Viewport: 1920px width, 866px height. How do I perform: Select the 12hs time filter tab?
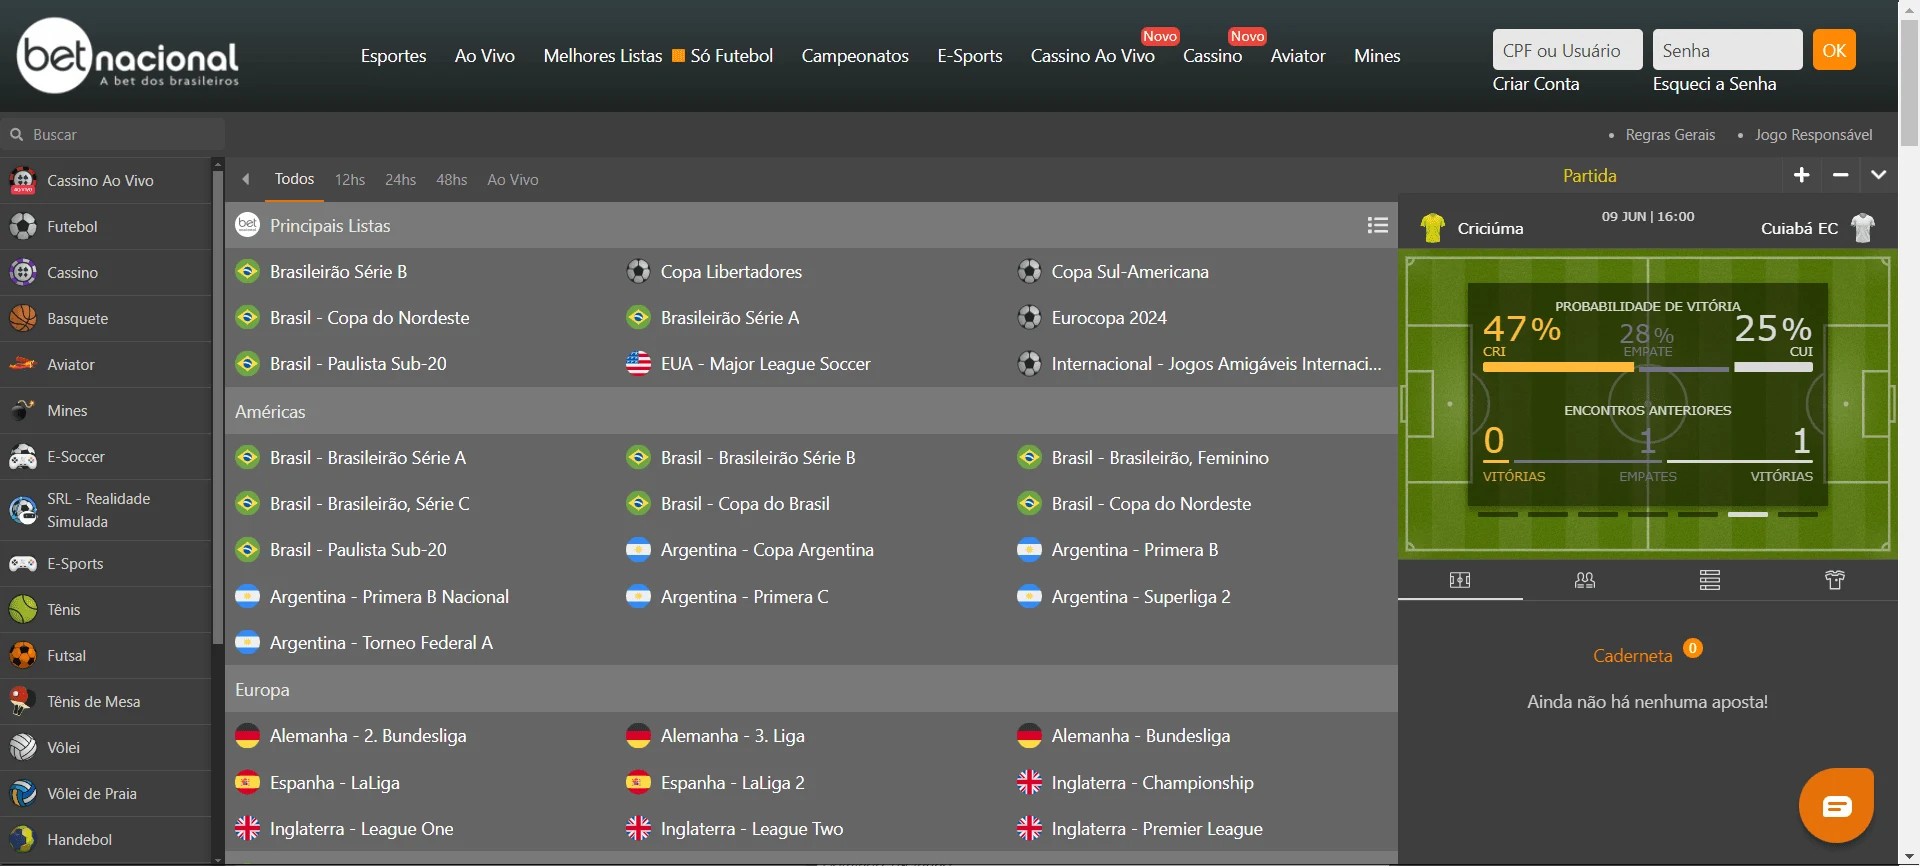tap(350, 180)
